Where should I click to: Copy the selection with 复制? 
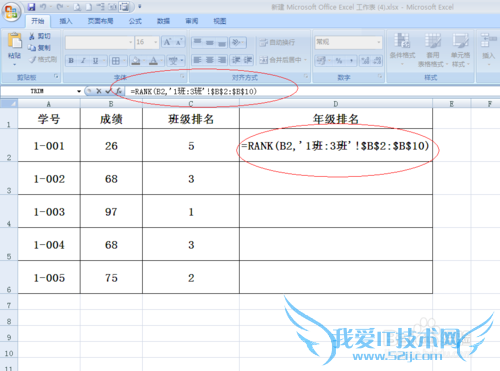pos(39,48)
